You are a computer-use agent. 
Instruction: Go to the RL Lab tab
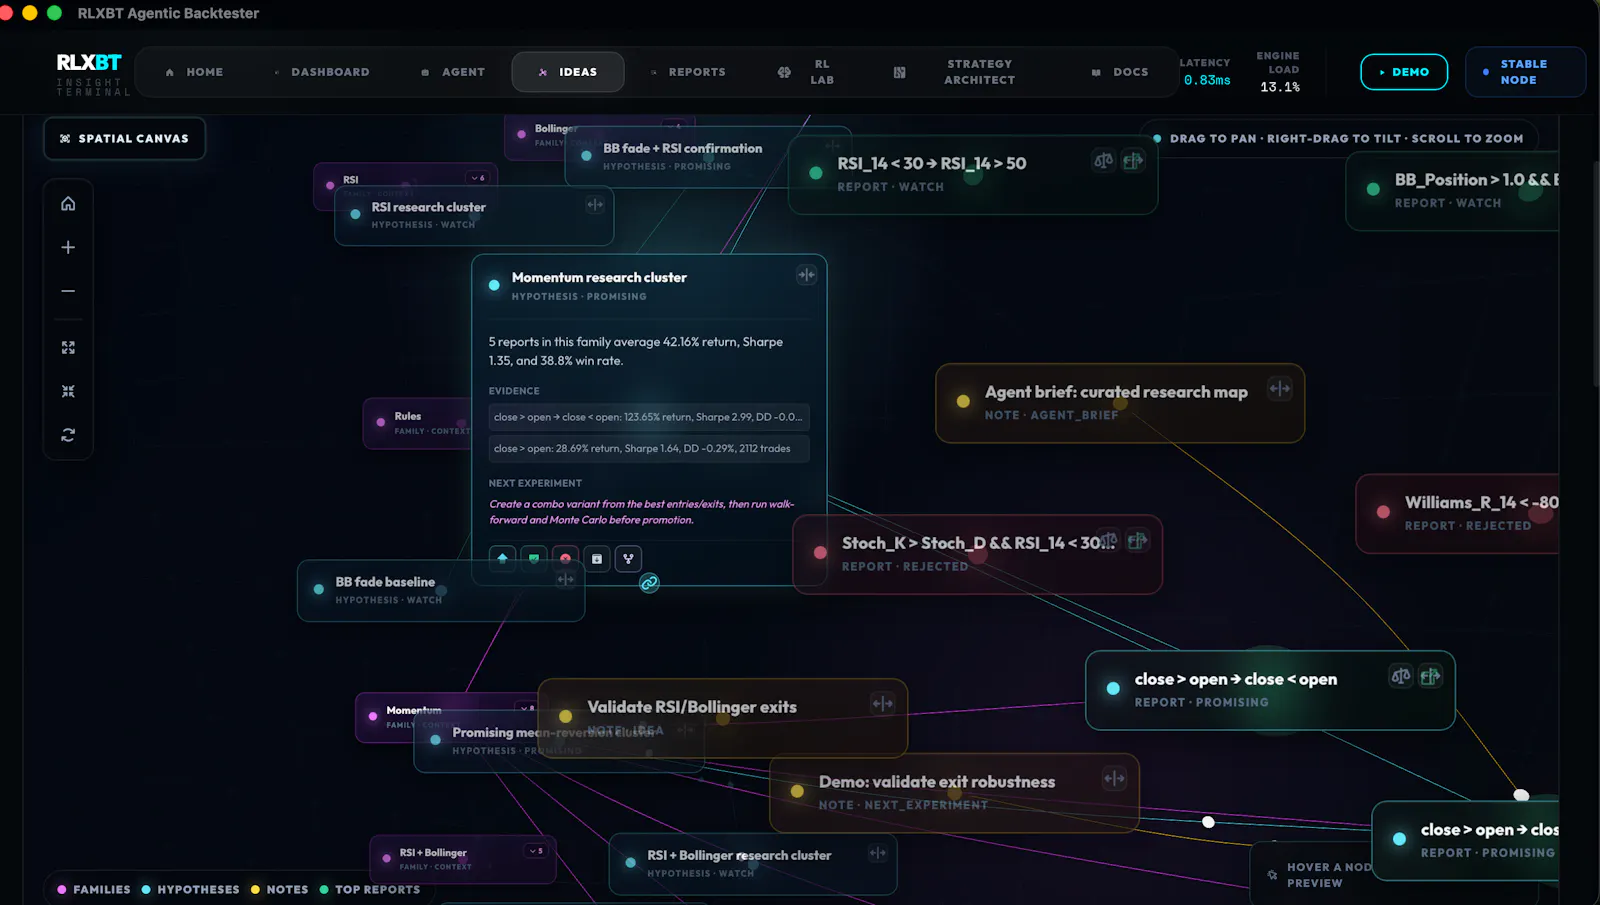click(806, 72)
